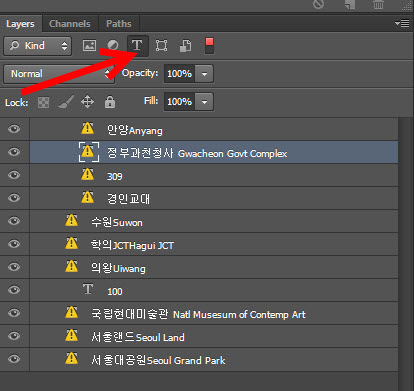Select layer named 안양Anyang
This screenshot has height=391, width=414.
click(x=135, y=130)
